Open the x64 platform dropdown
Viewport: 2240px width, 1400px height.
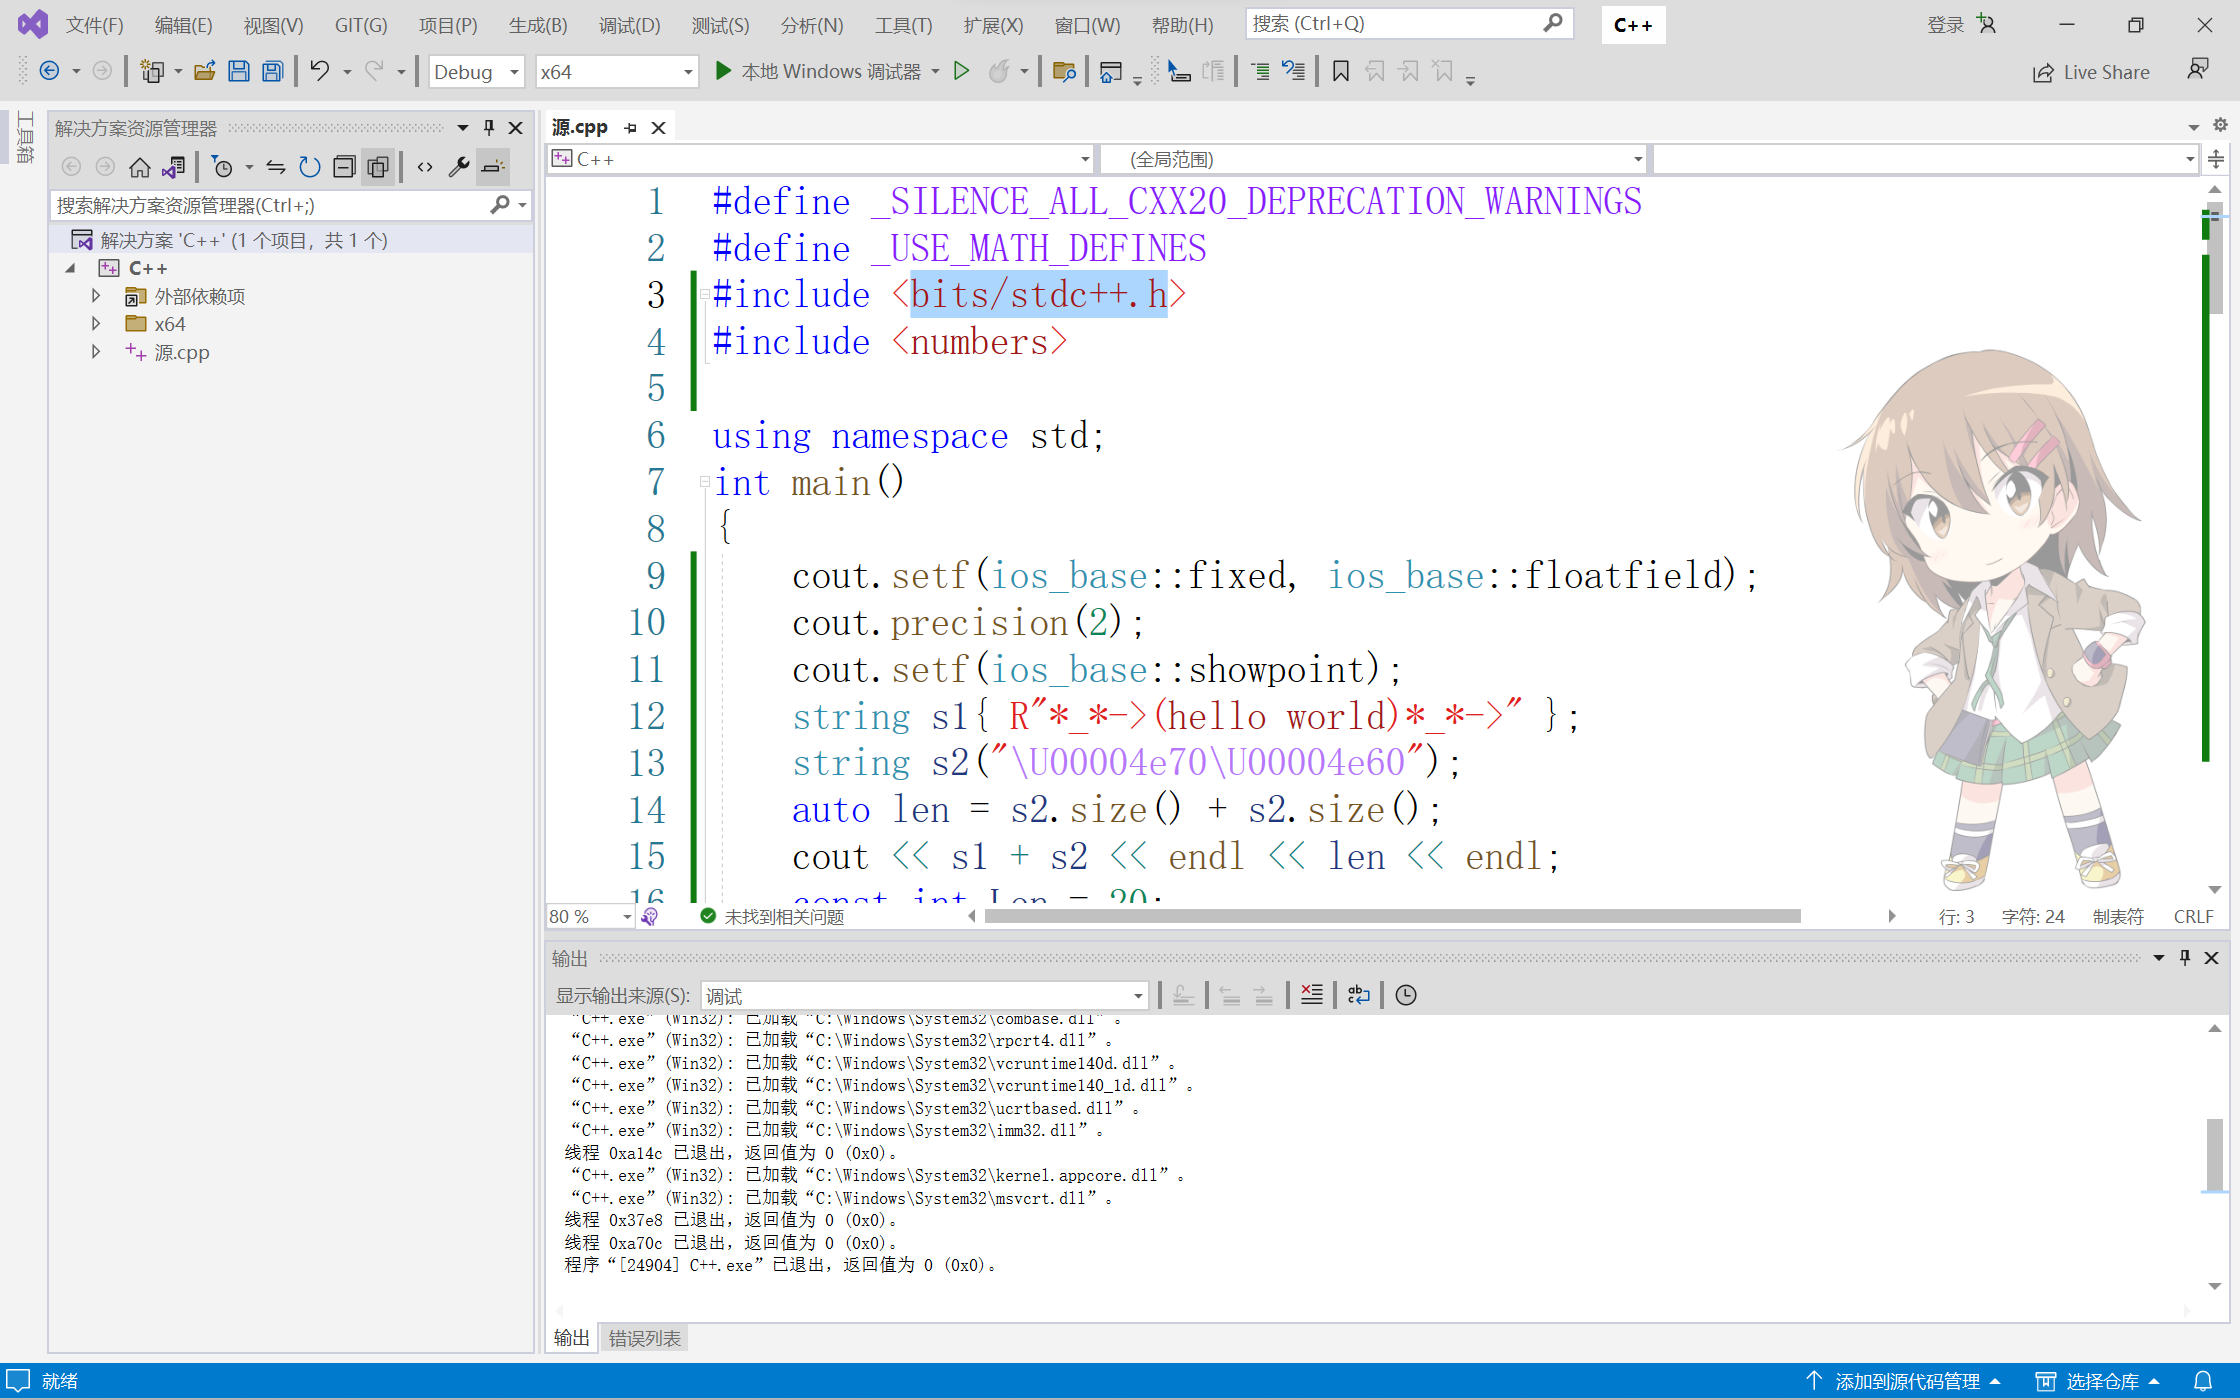tap(616, 72)
